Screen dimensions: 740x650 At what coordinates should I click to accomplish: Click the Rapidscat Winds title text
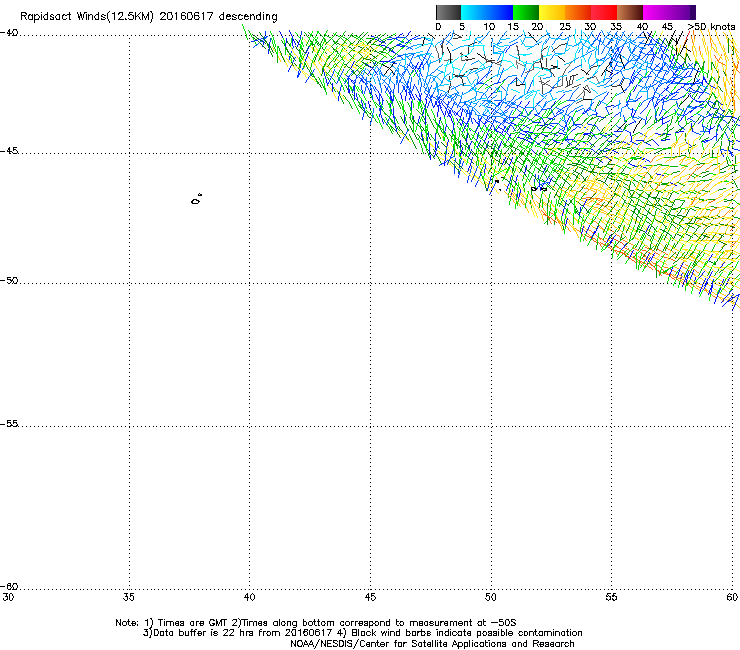pyautogui.click(x=149, y=17)
